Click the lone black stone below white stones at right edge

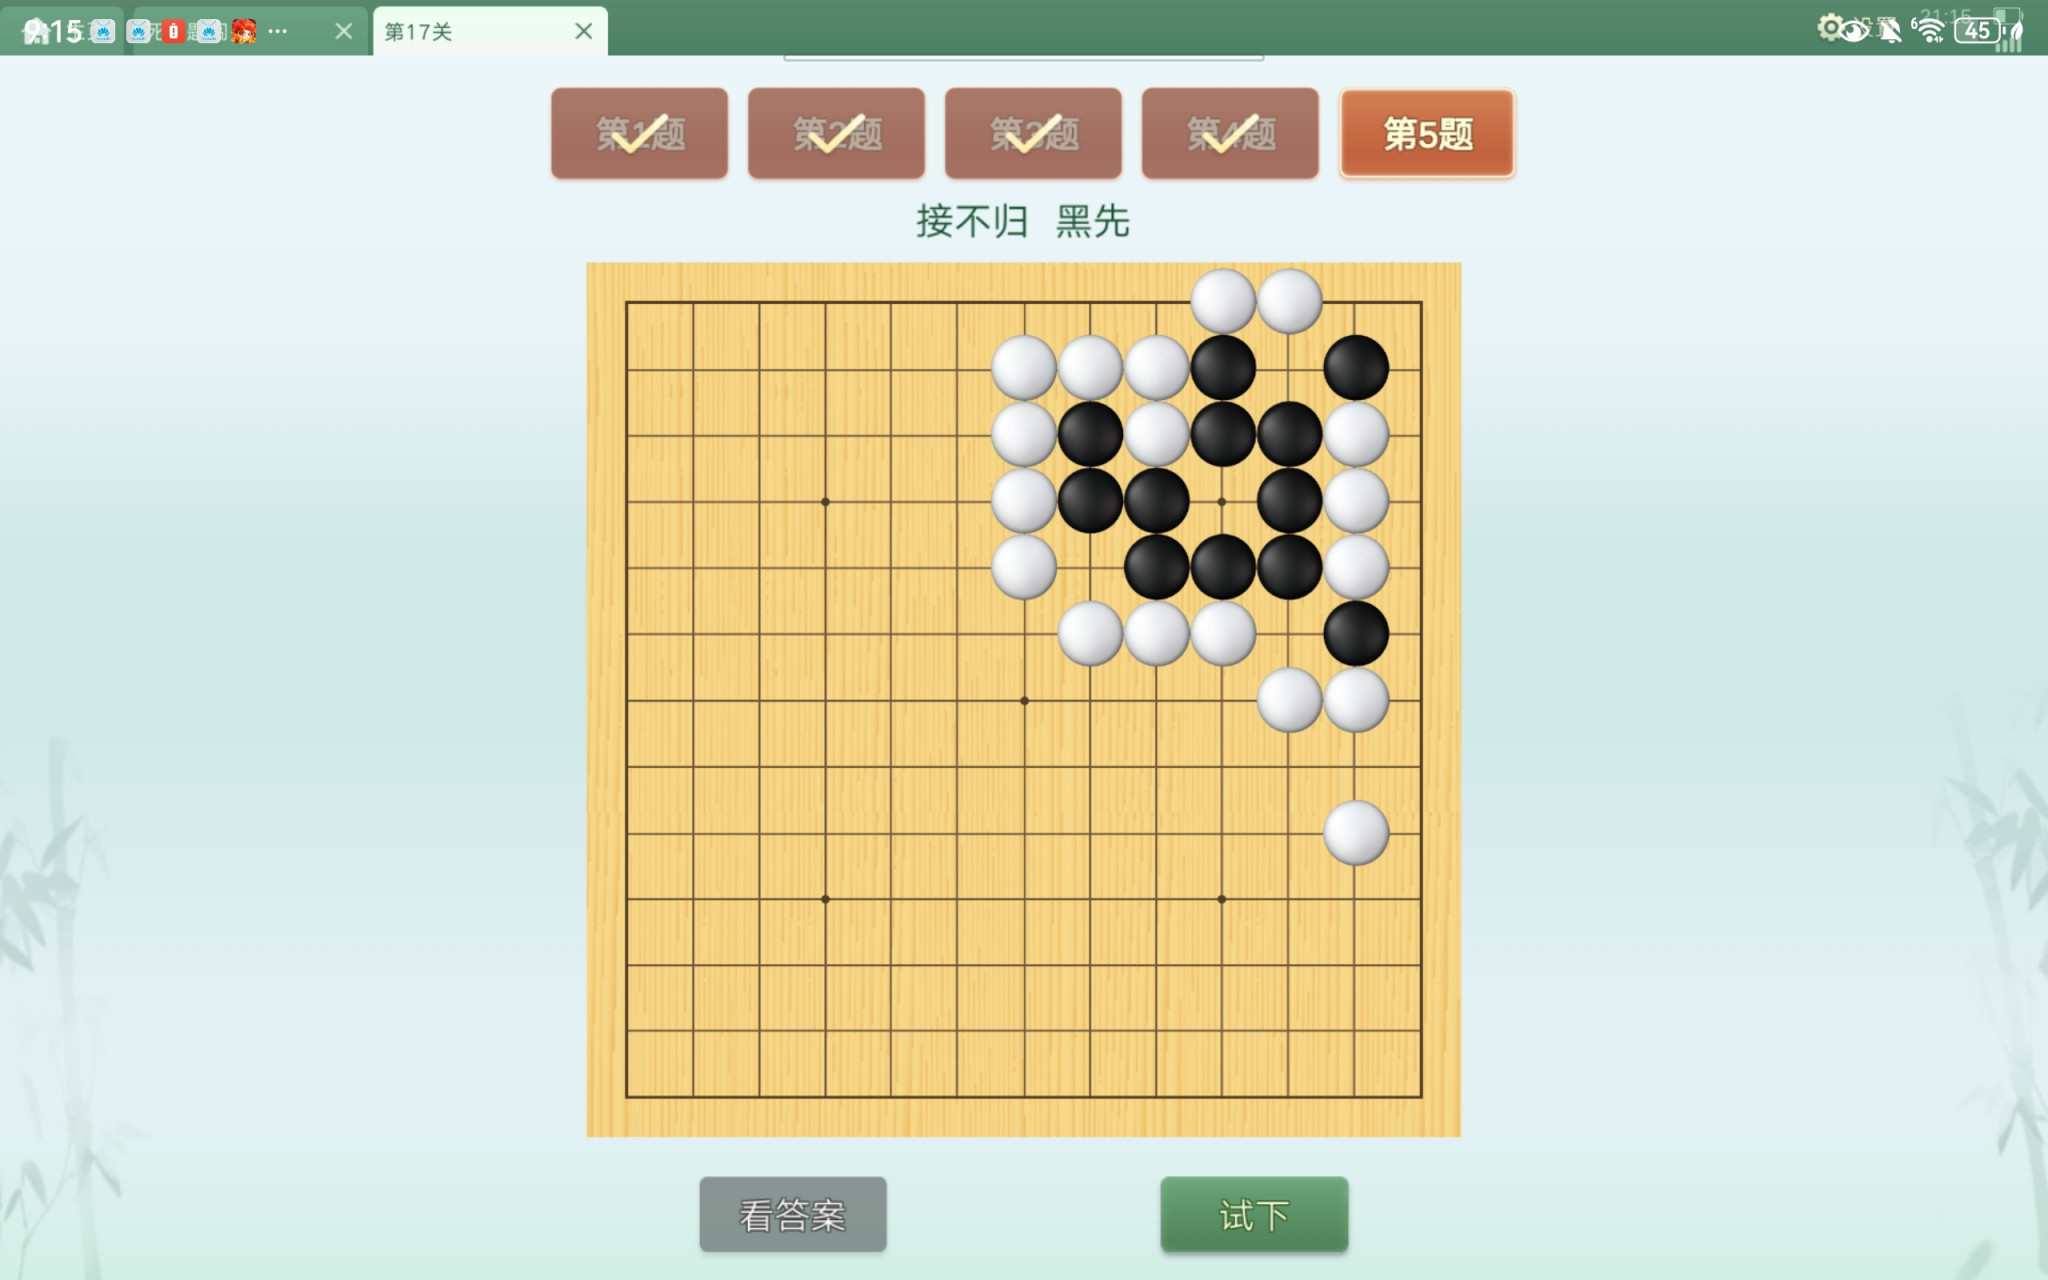tap(1356, 633)
